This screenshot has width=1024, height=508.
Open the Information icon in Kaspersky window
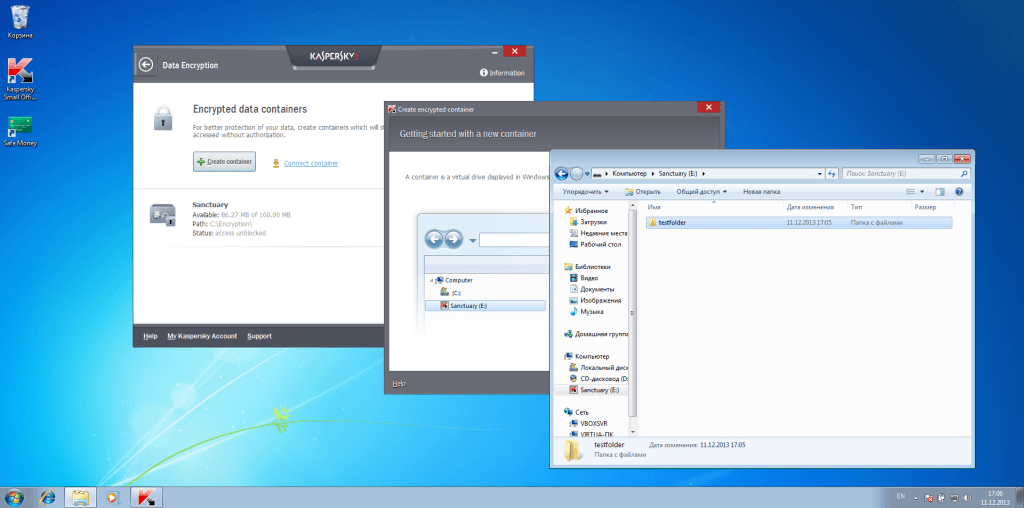484,73
